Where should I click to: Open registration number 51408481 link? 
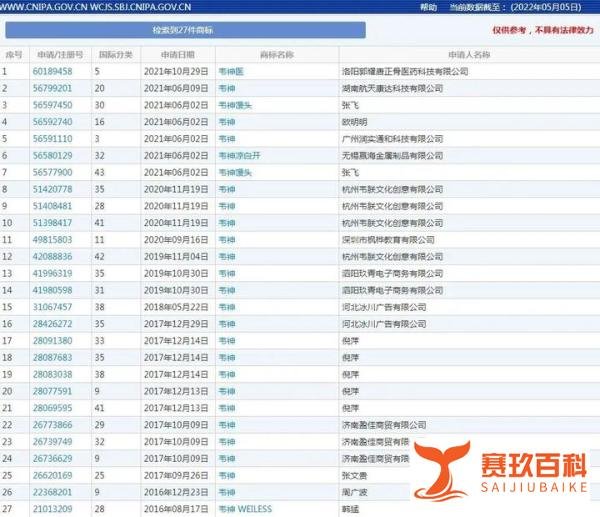[52, 206]
